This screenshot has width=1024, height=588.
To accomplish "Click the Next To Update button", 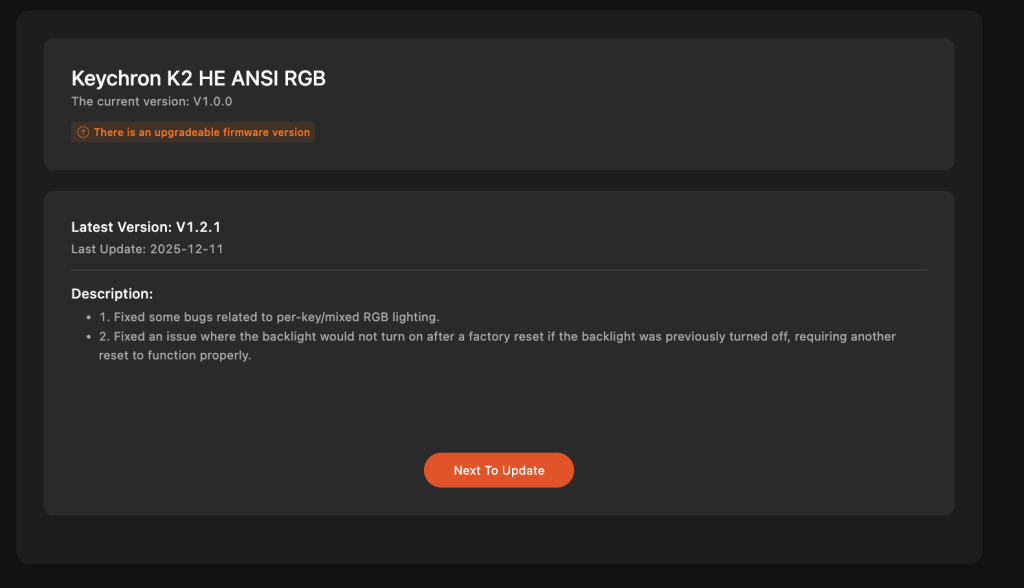I will (498, 470).
